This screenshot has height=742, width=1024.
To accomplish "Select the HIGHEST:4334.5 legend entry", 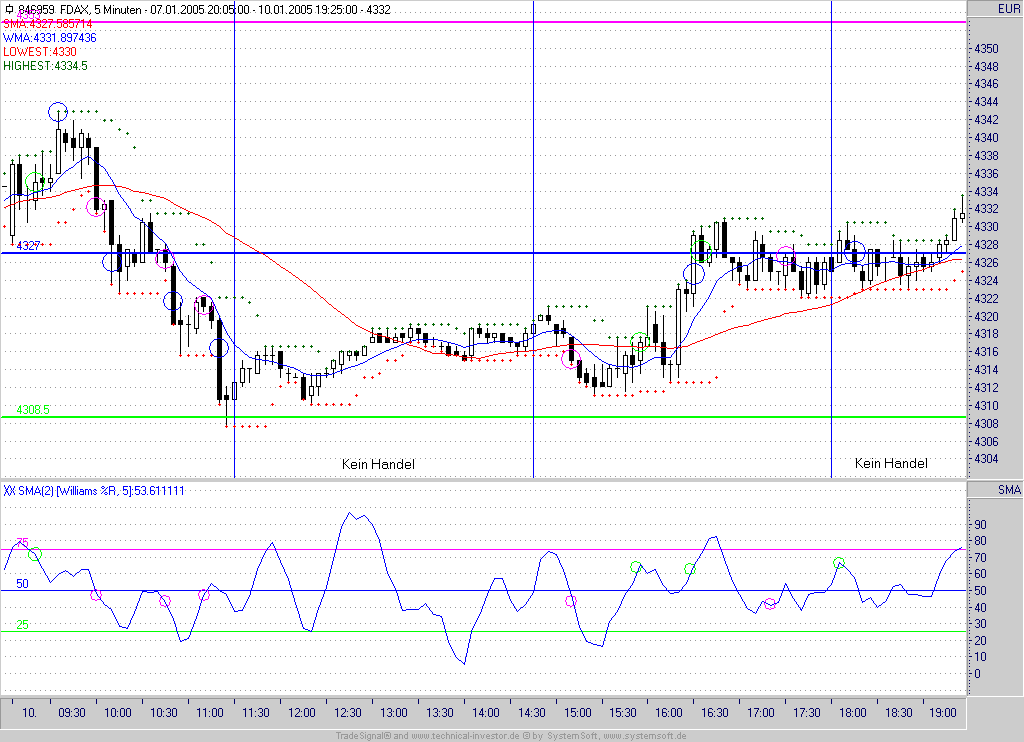I will point(45,66).
